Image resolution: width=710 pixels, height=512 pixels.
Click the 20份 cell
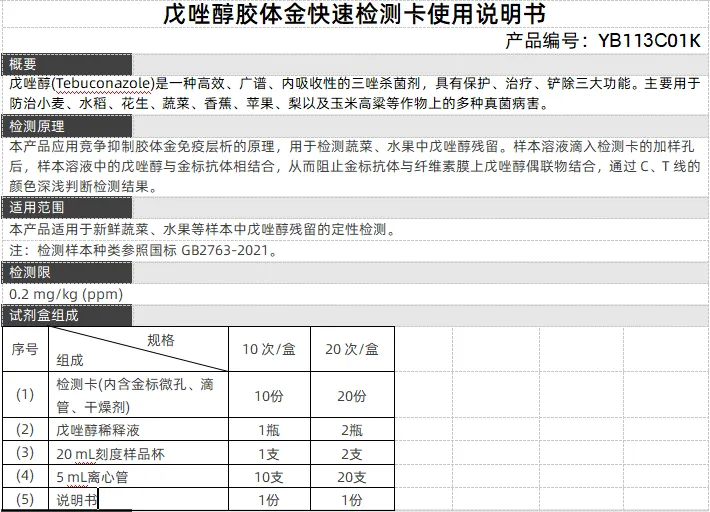[x=352, y=395]
